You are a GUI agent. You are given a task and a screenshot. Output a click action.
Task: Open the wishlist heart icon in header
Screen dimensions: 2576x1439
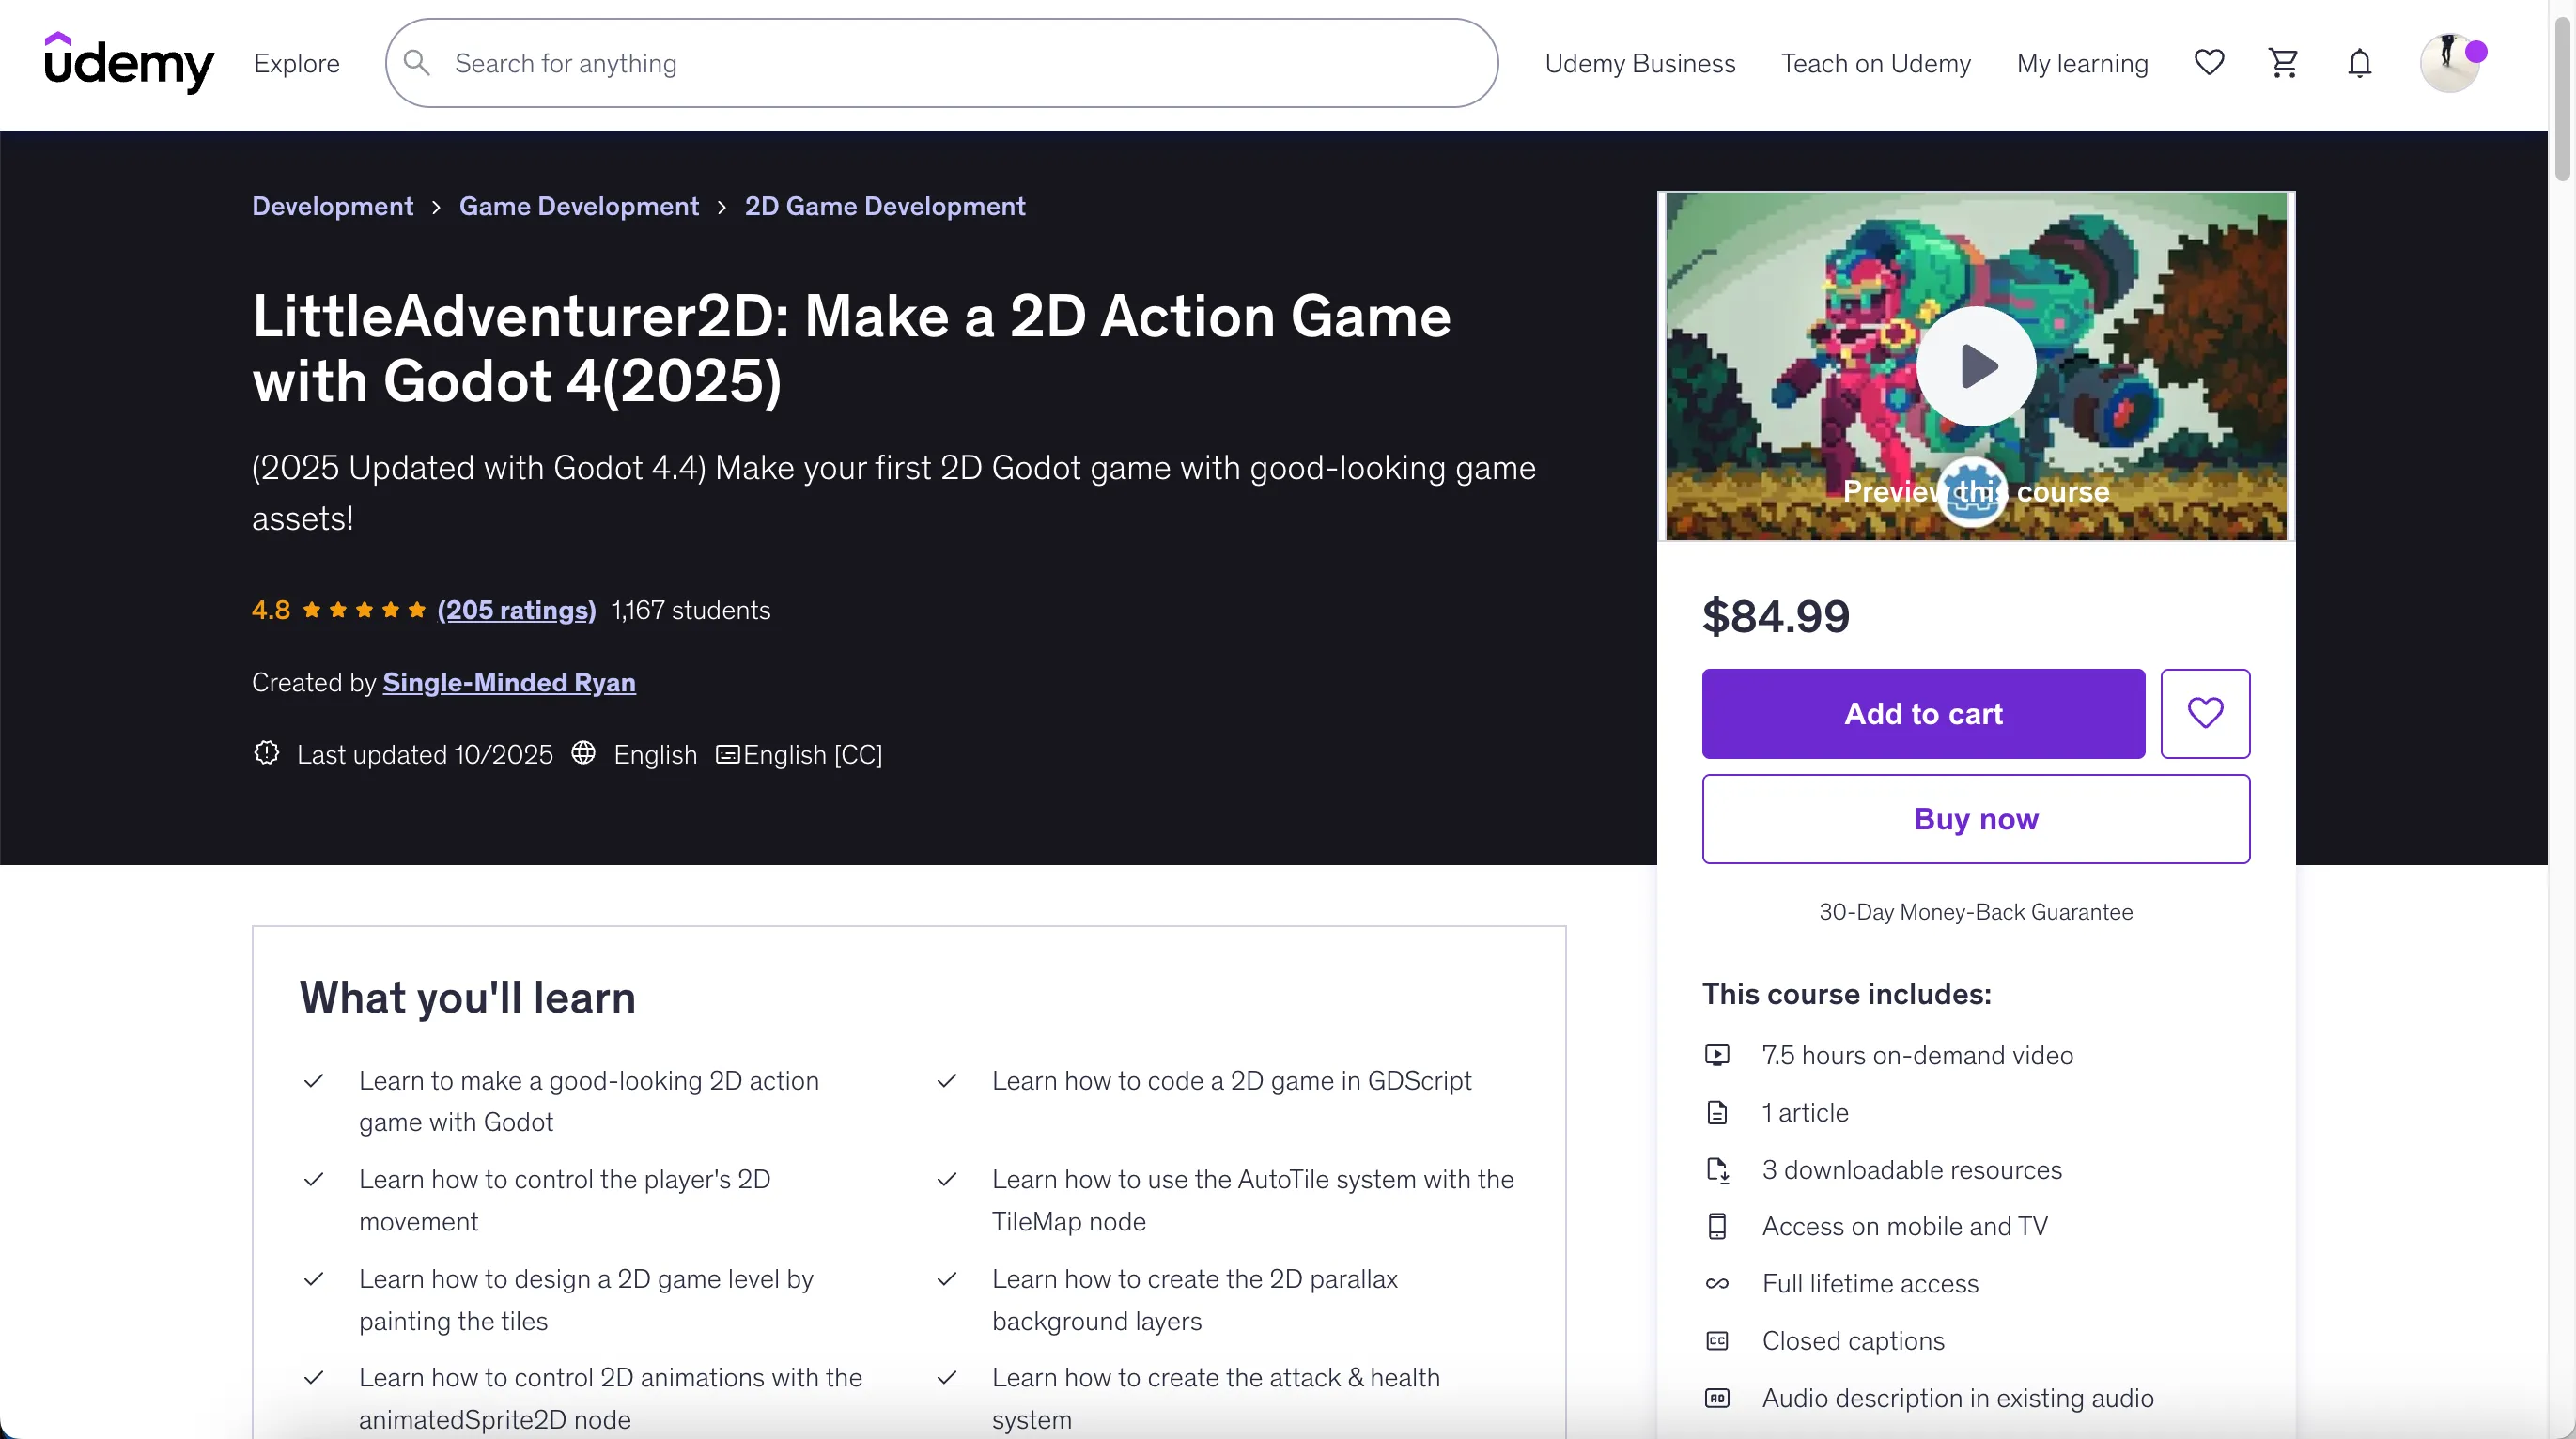click(2208, 63)
